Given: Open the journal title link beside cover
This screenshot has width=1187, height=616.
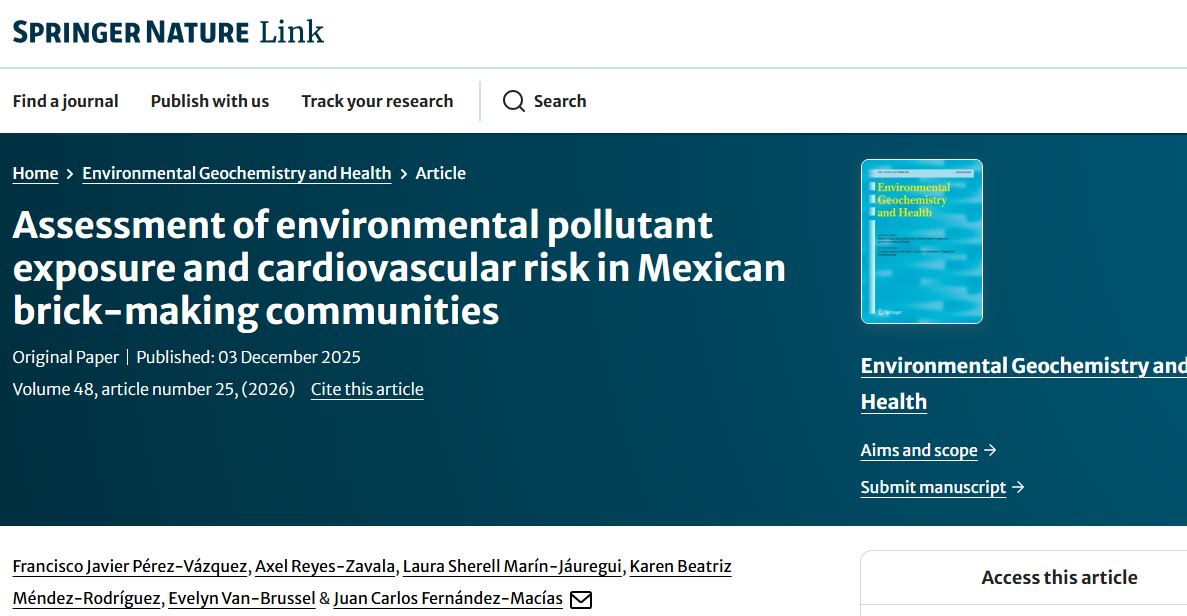Looking at the screenshot, I should pos(1022,366).
